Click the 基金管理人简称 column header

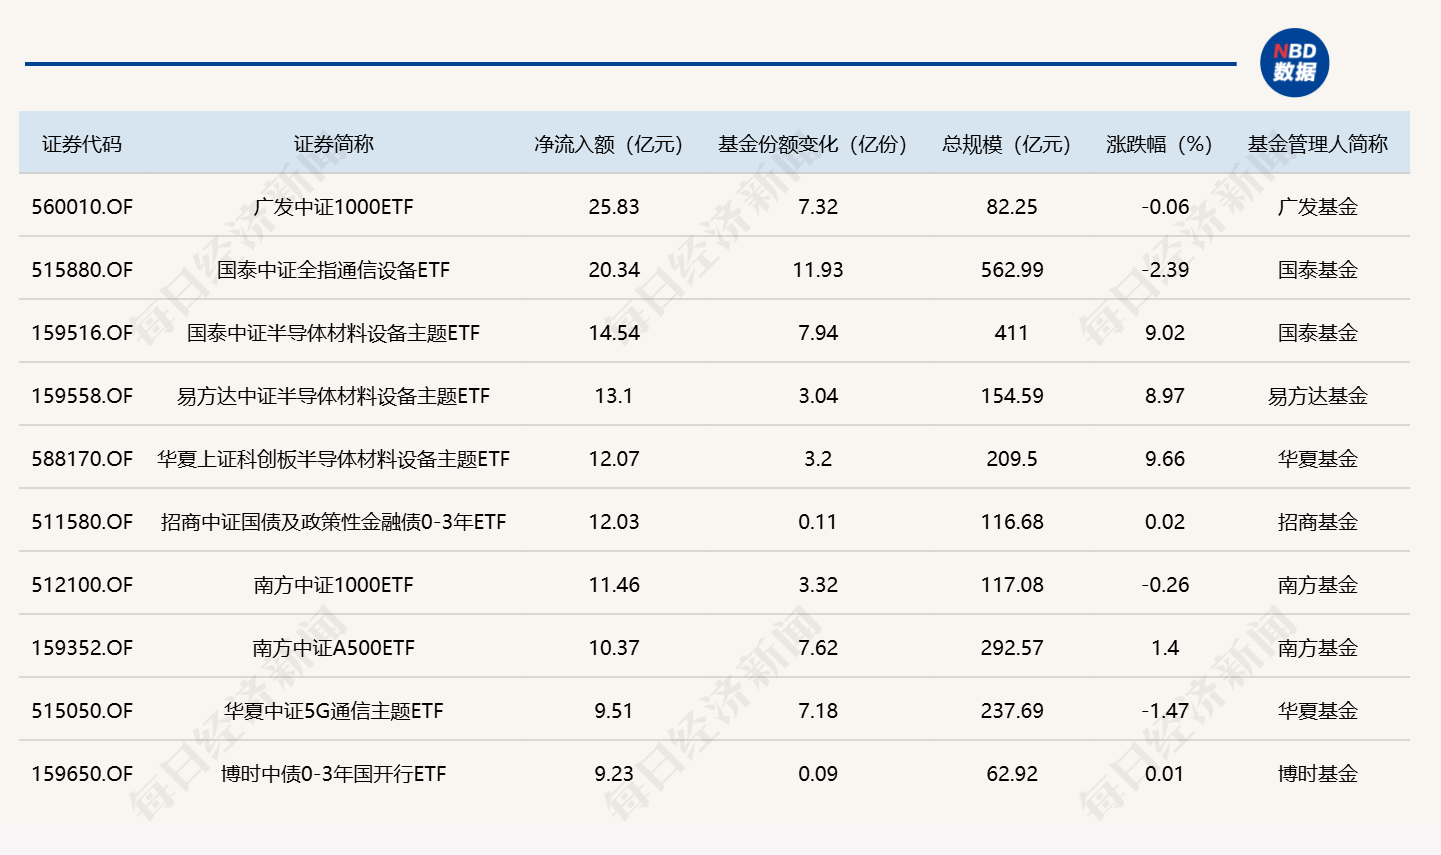pos(1318,144)
